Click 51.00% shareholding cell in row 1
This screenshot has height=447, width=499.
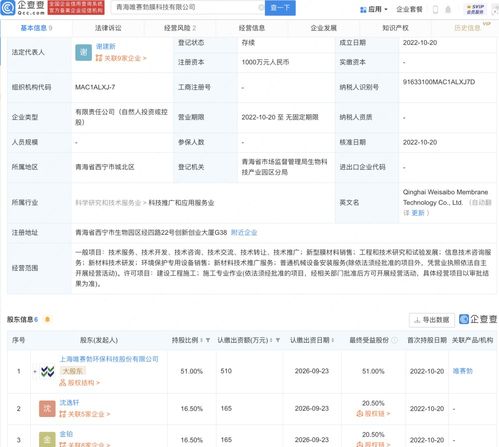click(192, 371)
